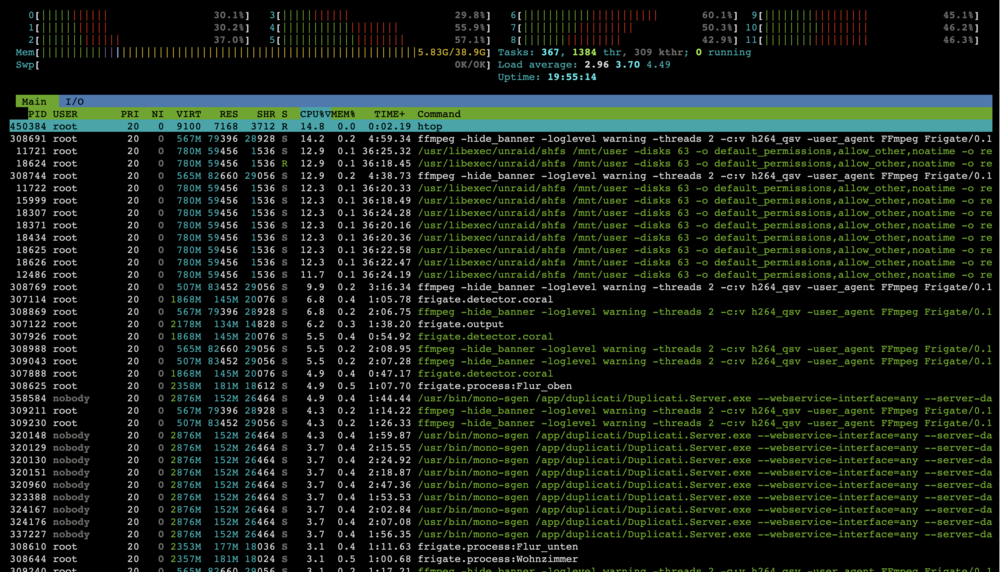The height and width of the screenshot is (572, 1000).
Task: Select frigate.detector.coral process PID 307926
Action: click(501, 337)
